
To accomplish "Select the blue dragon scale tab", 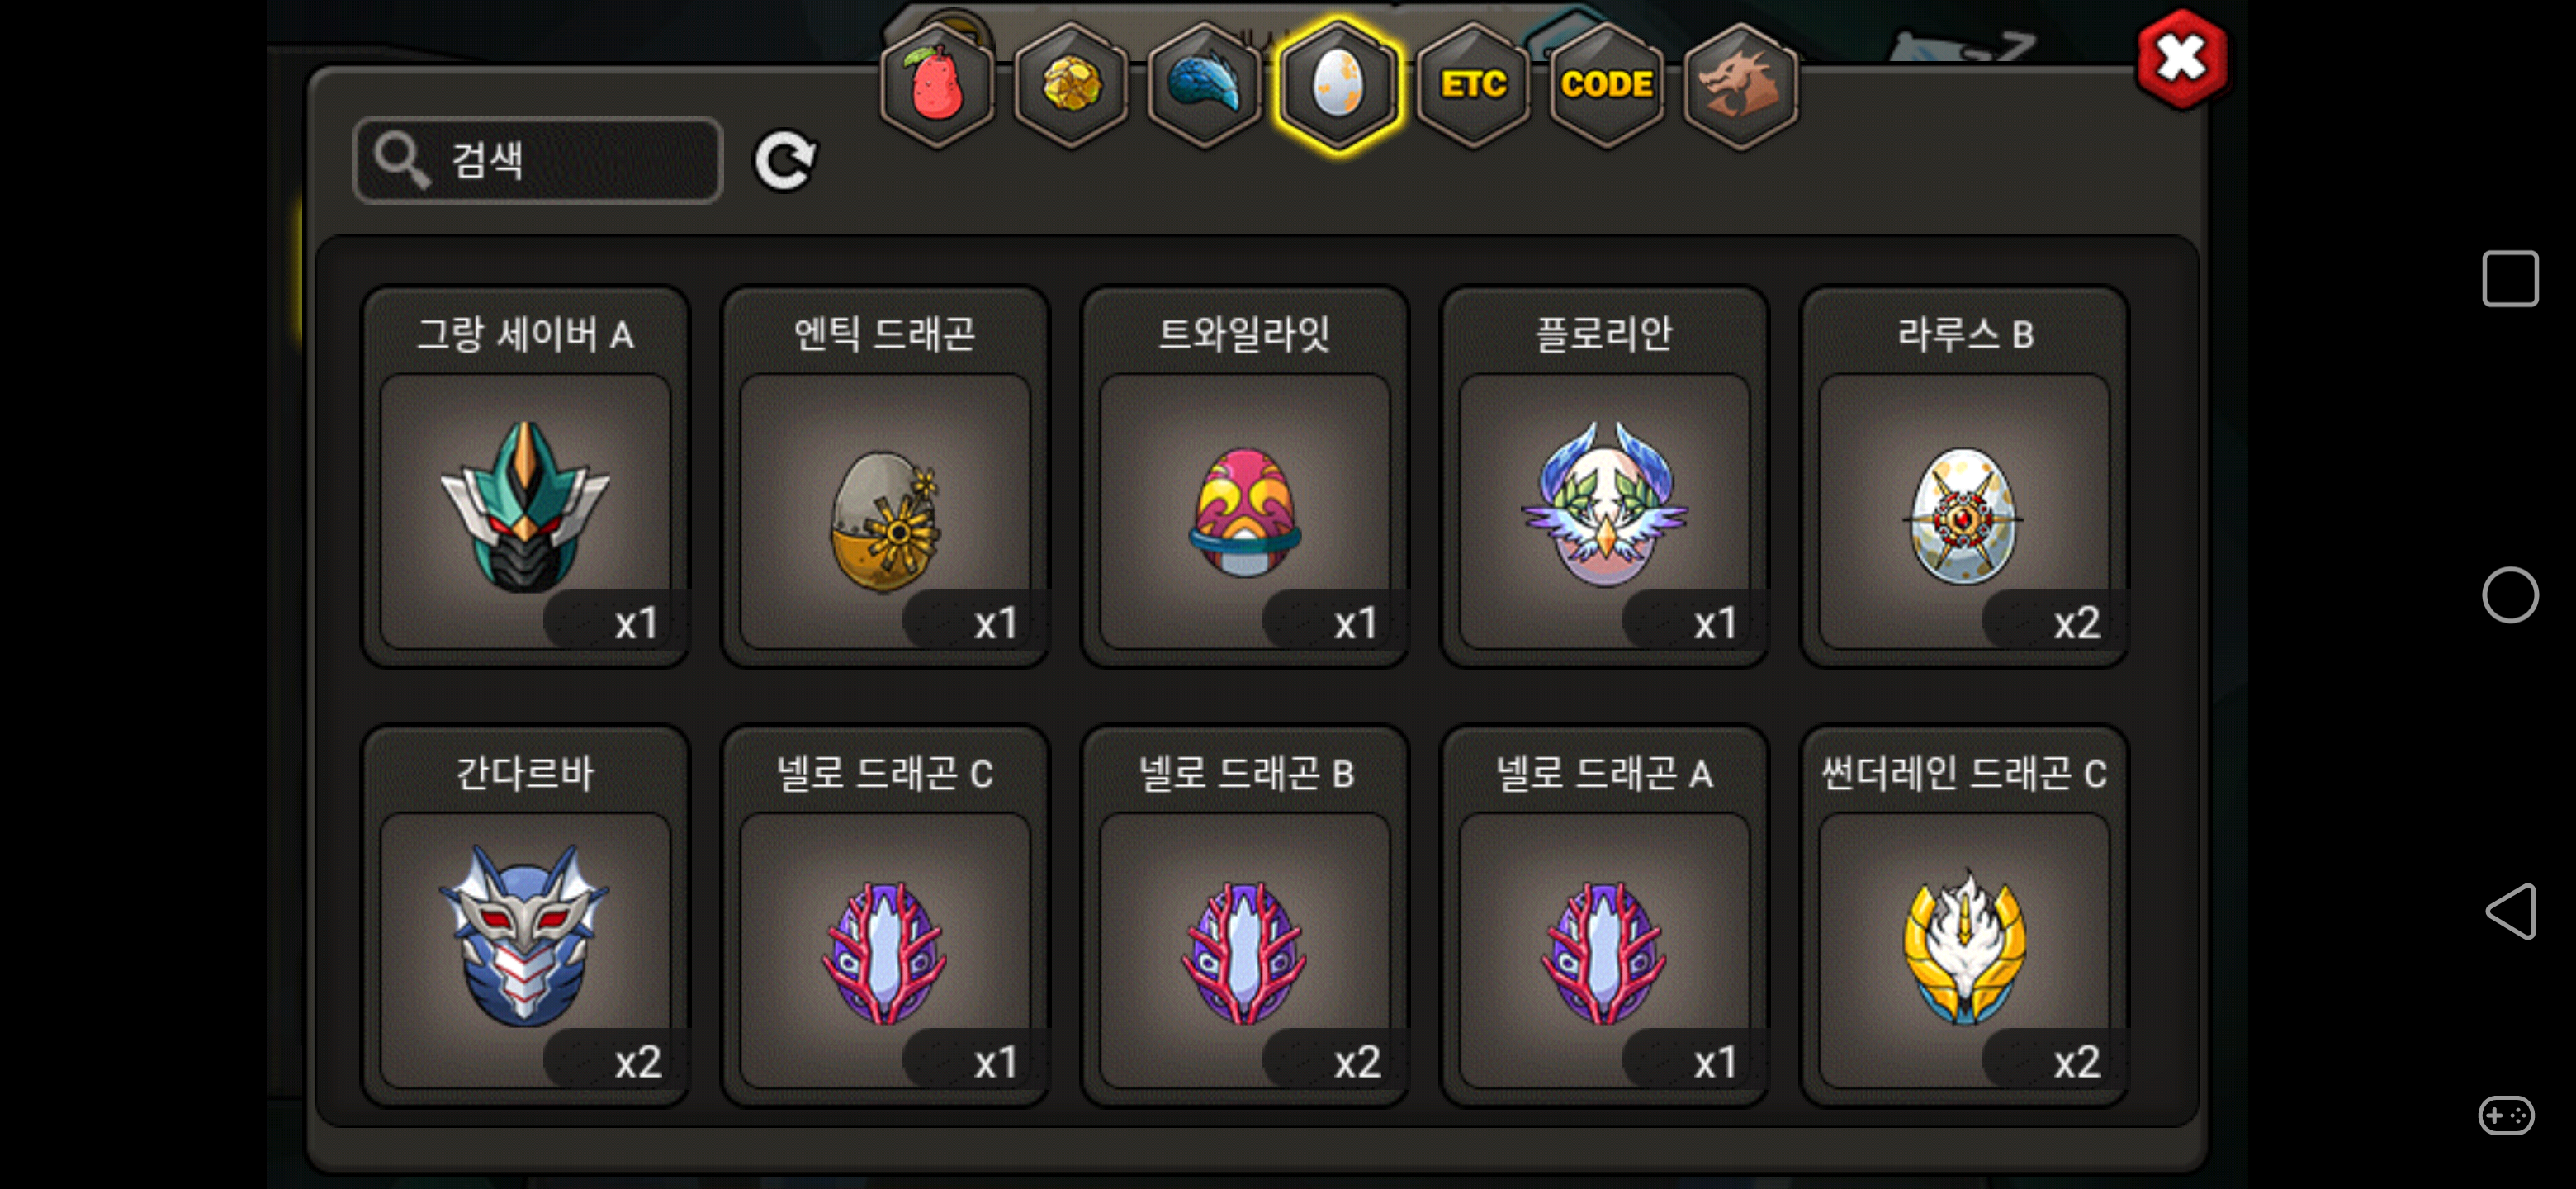I will tap(1205, 85).
